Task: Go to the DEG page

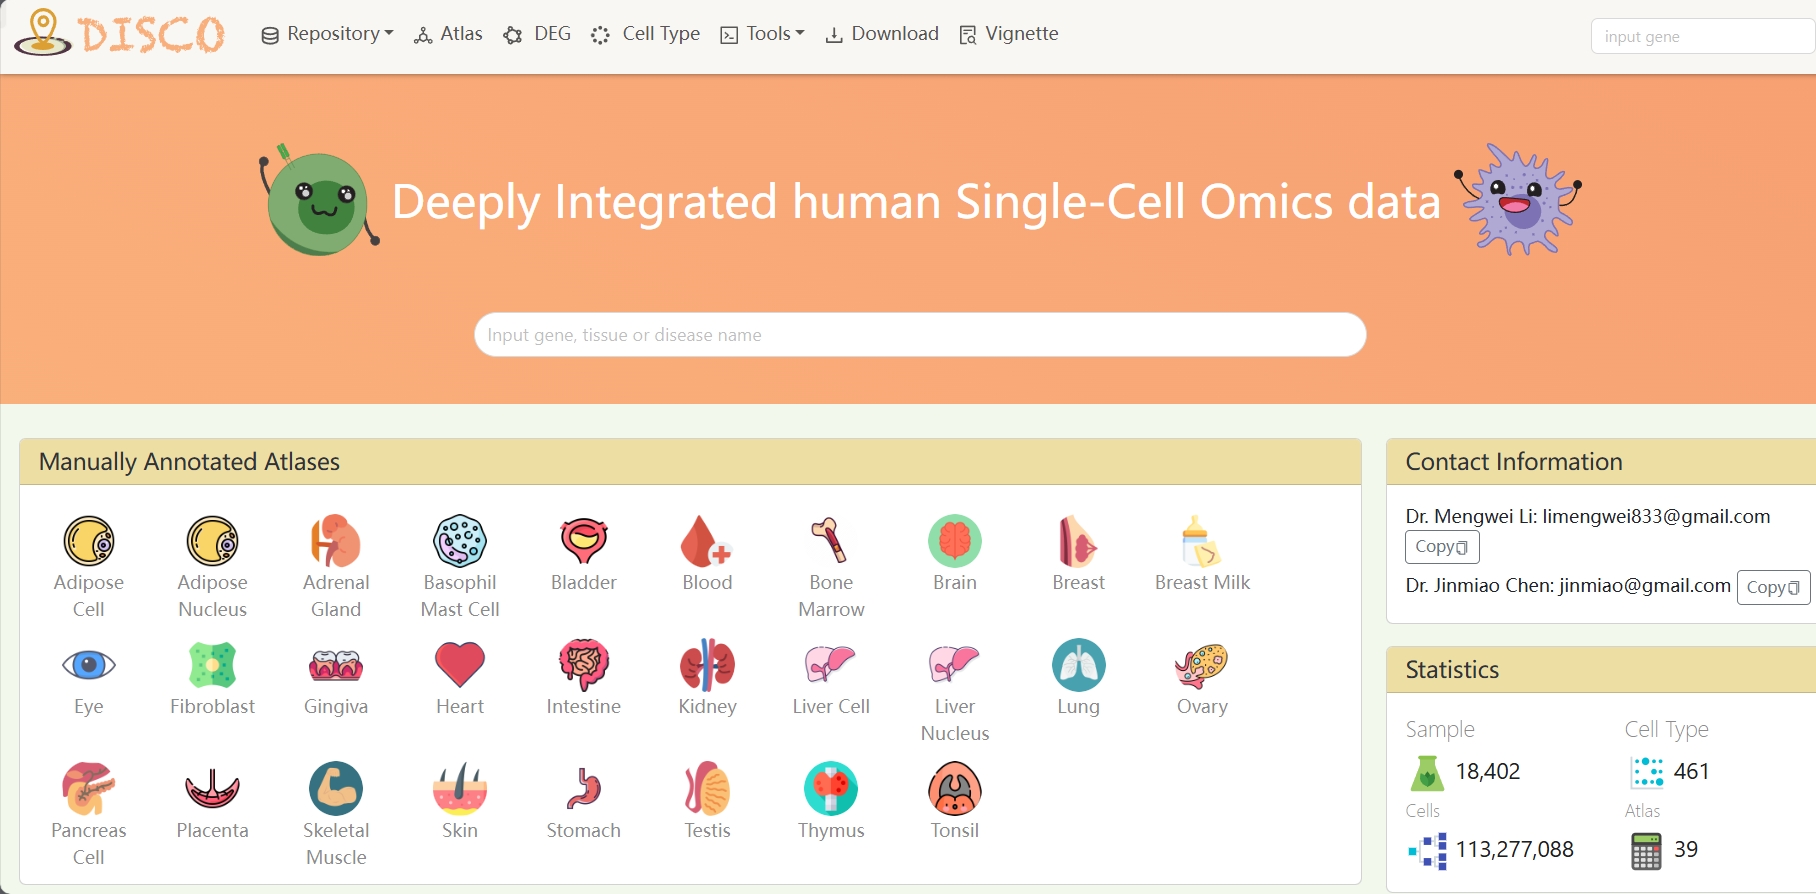Action: (x=537, y=34)
